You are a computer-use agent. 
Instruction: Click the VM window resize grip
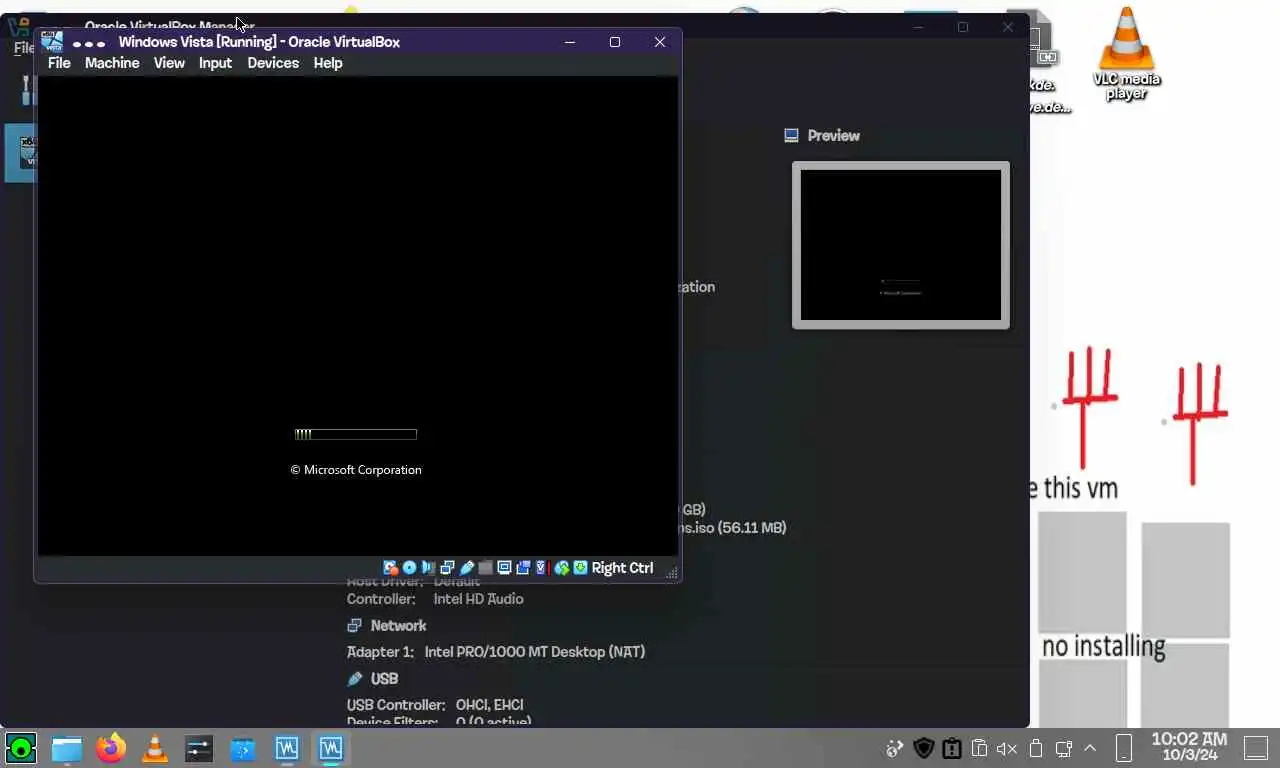(672, 572)
